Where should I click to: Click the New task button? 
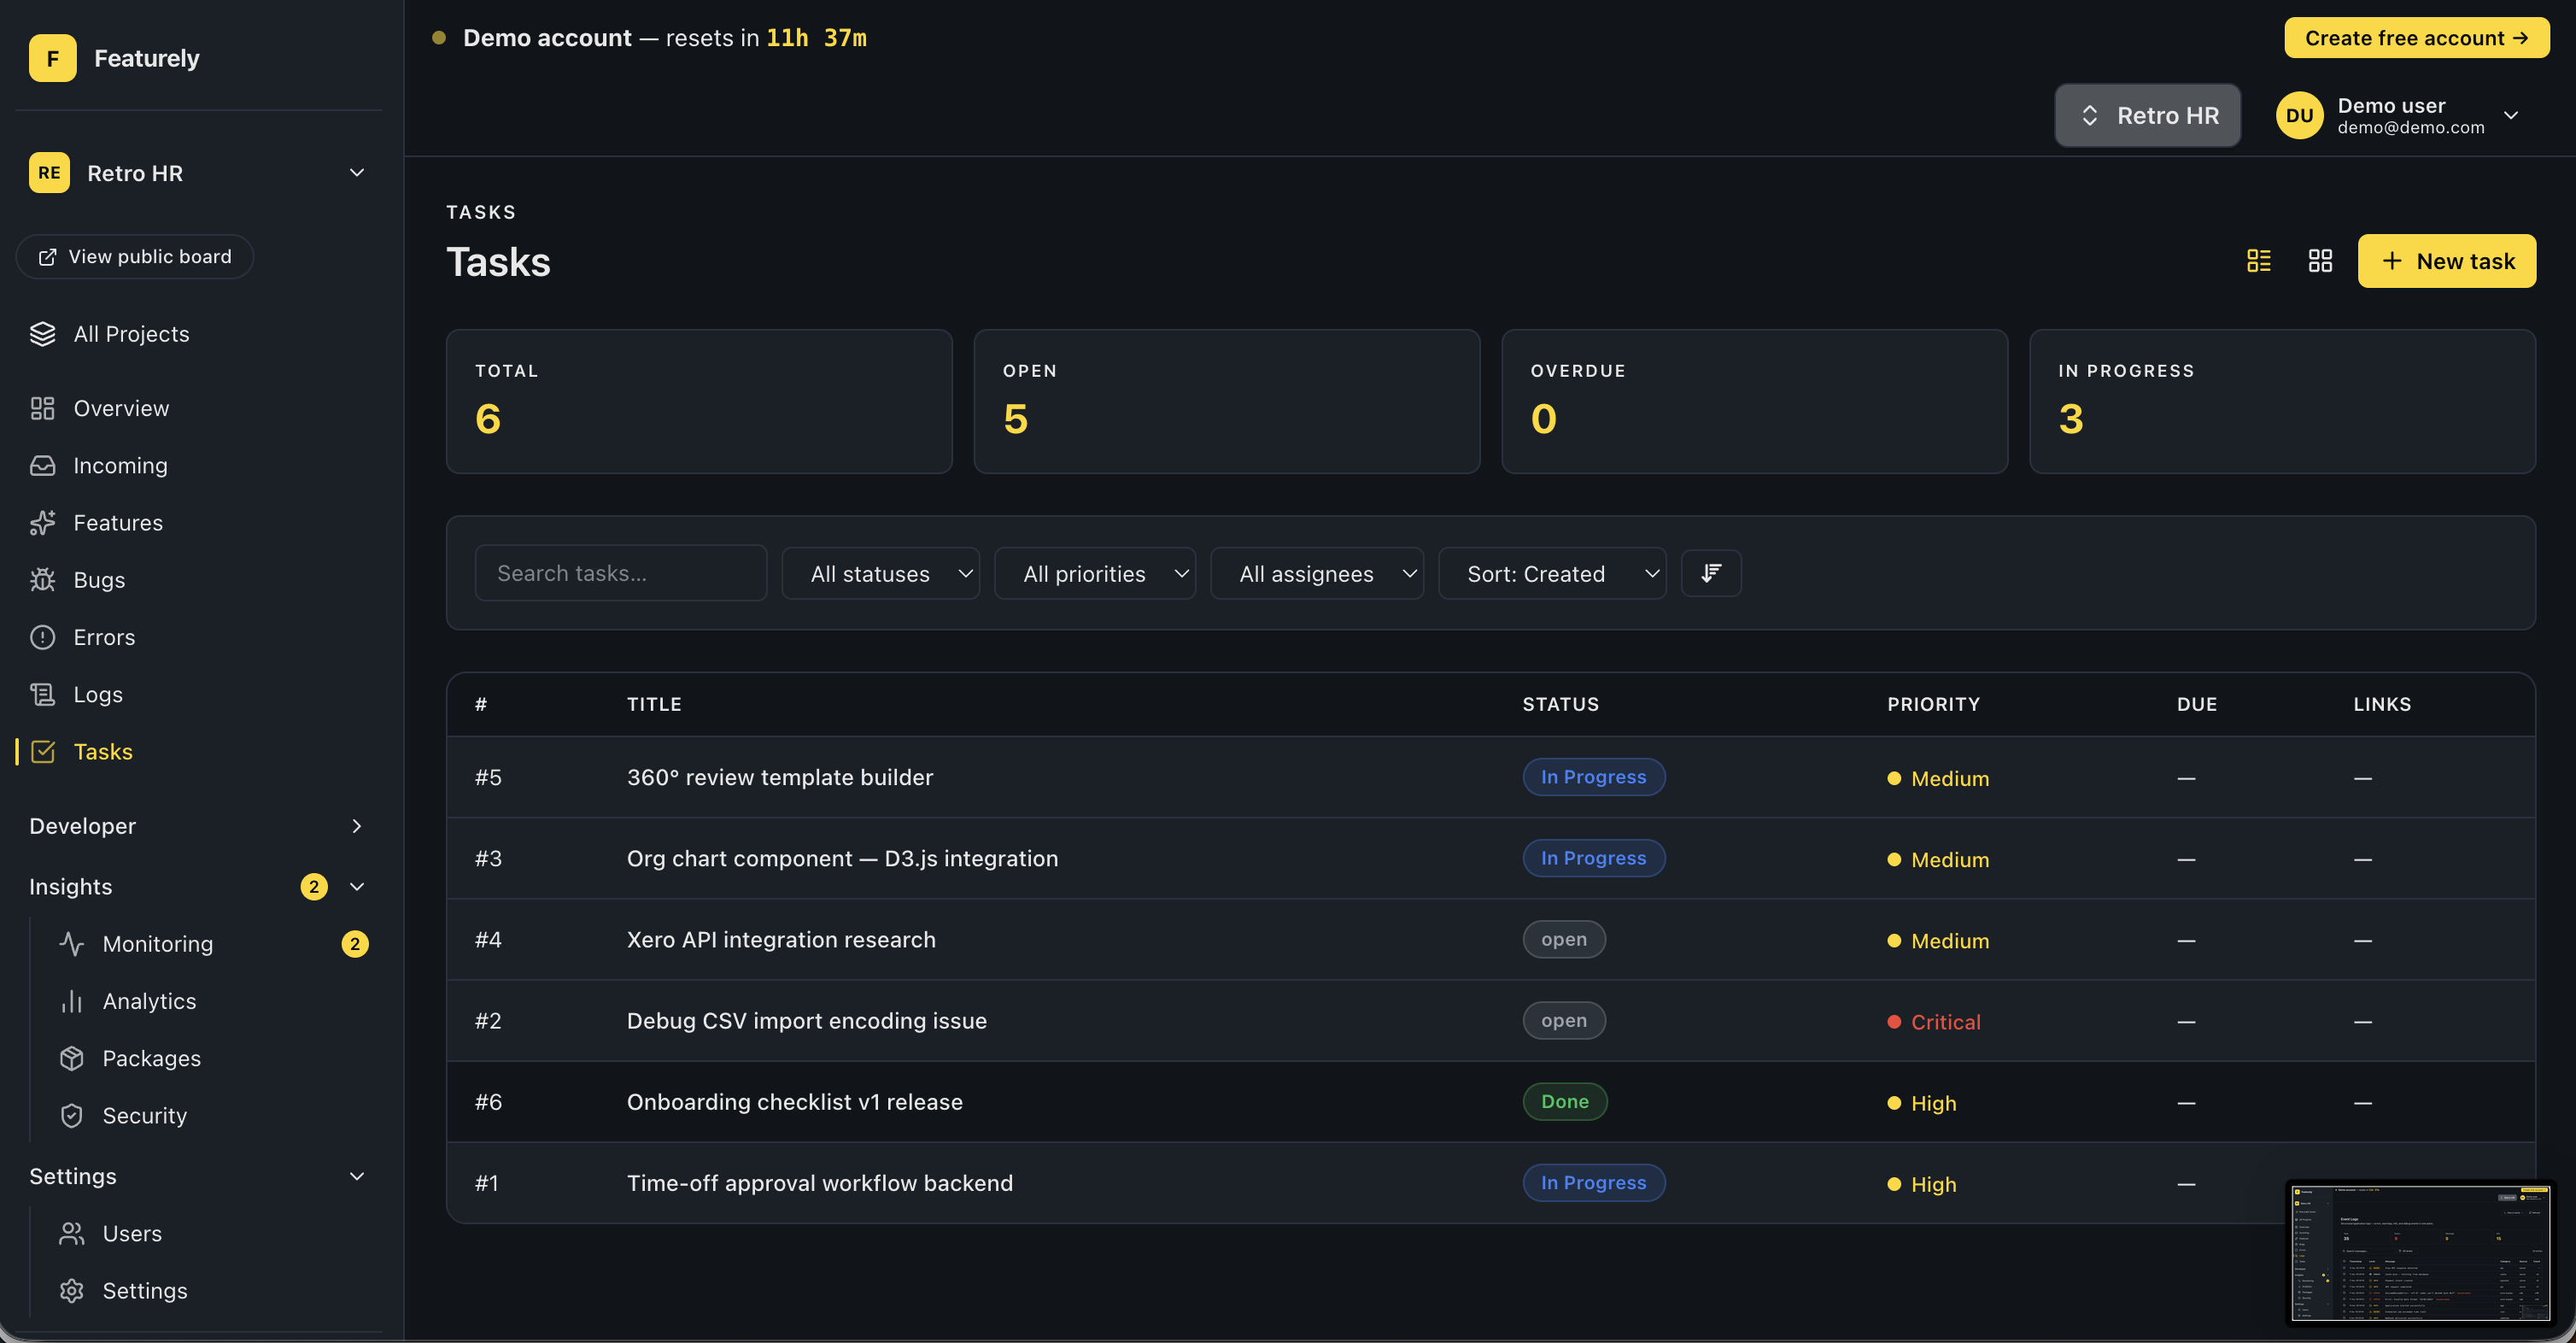tap(2446, 261)
